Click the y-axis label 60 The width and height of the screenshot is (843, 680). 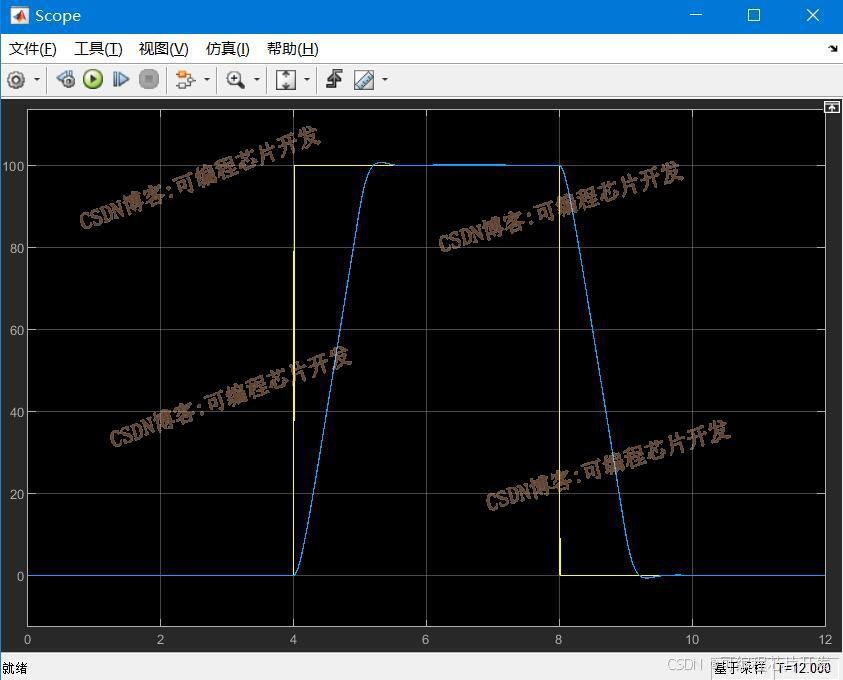click(x=17, y=330)
